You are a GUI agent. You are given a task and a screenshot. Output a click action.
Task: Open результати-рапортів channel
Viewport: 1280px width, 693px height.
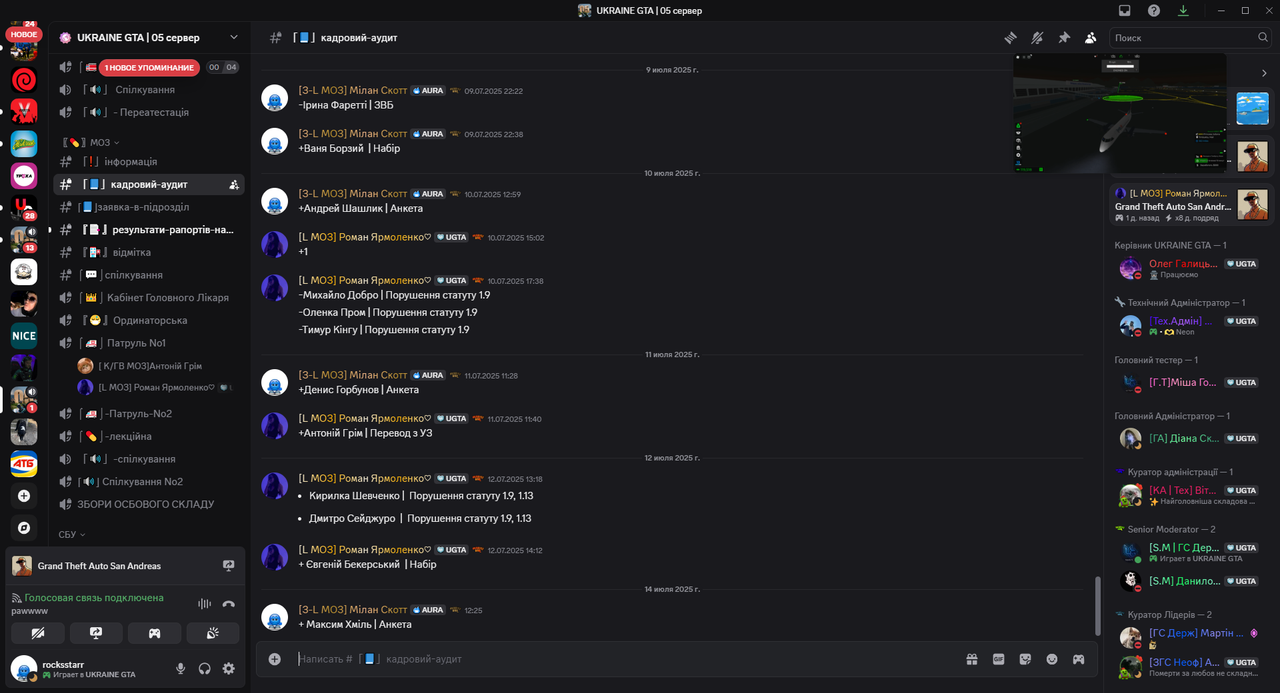click(x=150, y=229)
